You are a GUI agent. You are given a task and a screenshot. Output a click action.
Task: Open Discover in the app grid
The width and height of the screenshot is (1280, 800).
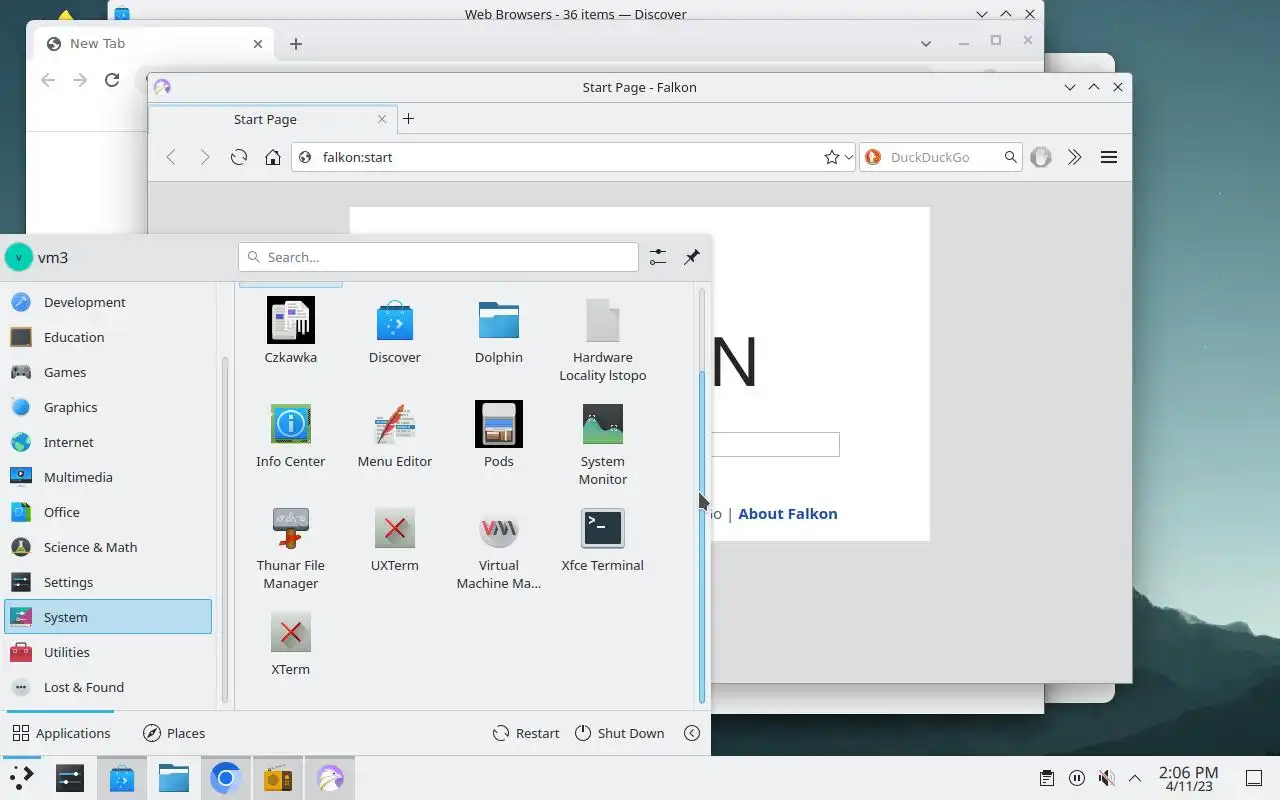(x=394, y=331)
